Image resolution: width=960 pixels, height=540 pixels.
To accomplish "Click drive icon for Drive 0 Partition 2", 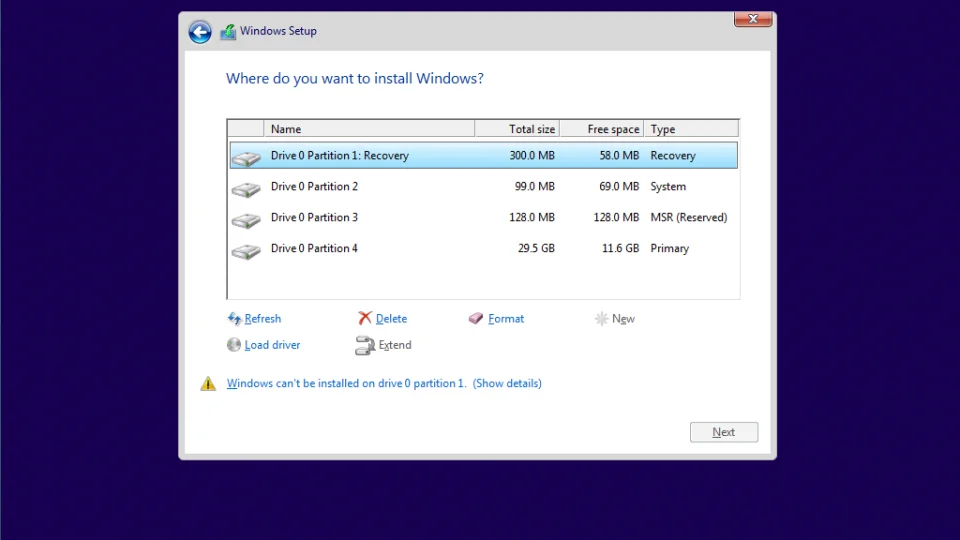I will click(246, 189).
